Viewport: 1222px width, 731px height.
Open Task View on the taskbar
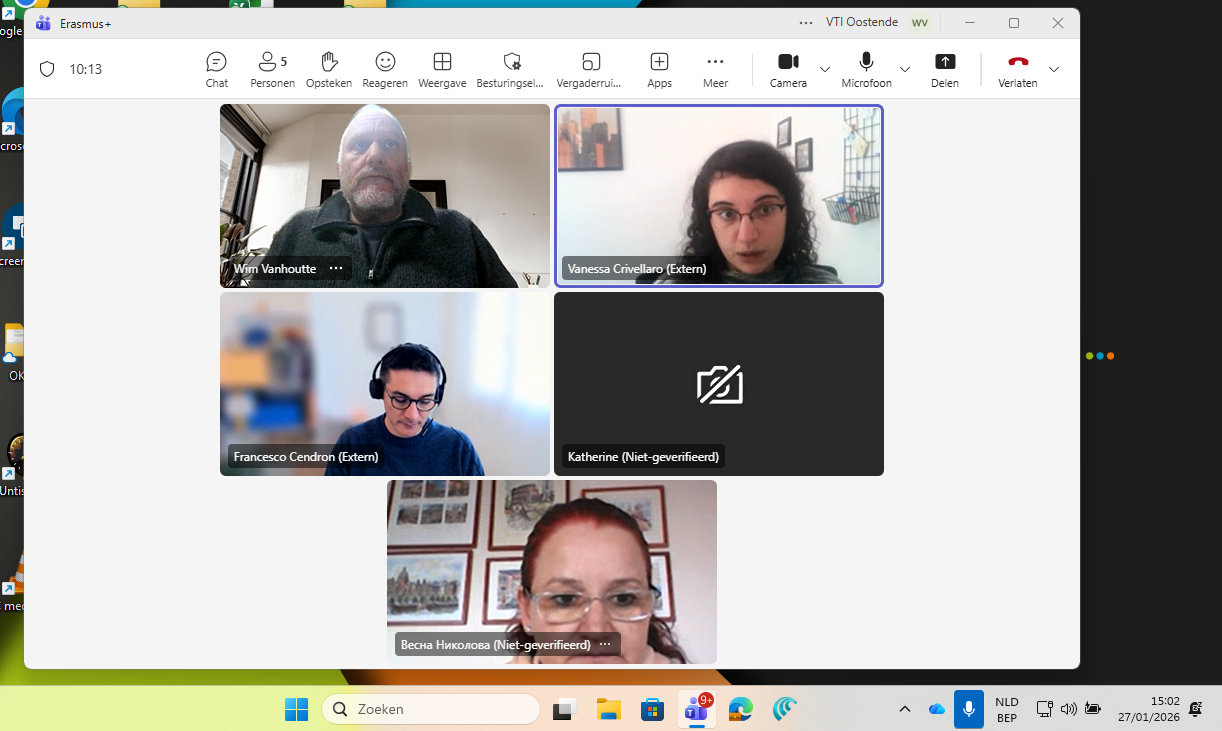pos(565,709)
